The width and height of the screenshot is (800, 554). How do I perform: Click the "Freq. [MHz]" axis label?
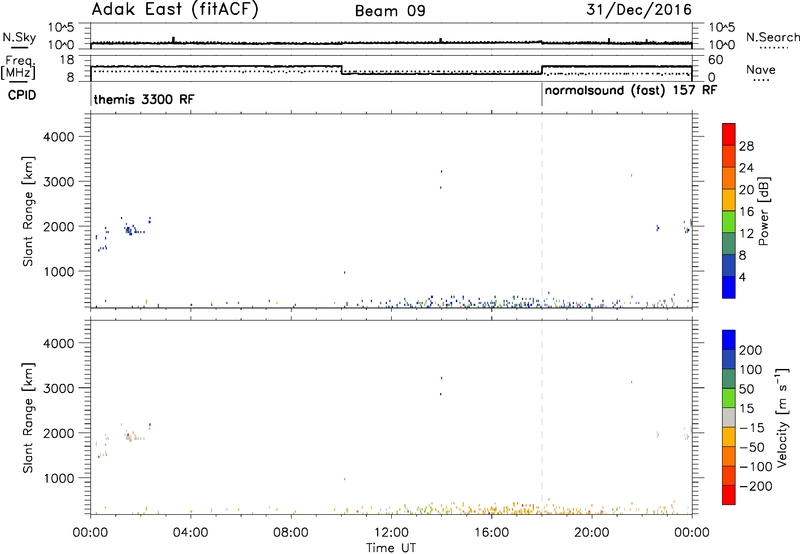point(19,67)
